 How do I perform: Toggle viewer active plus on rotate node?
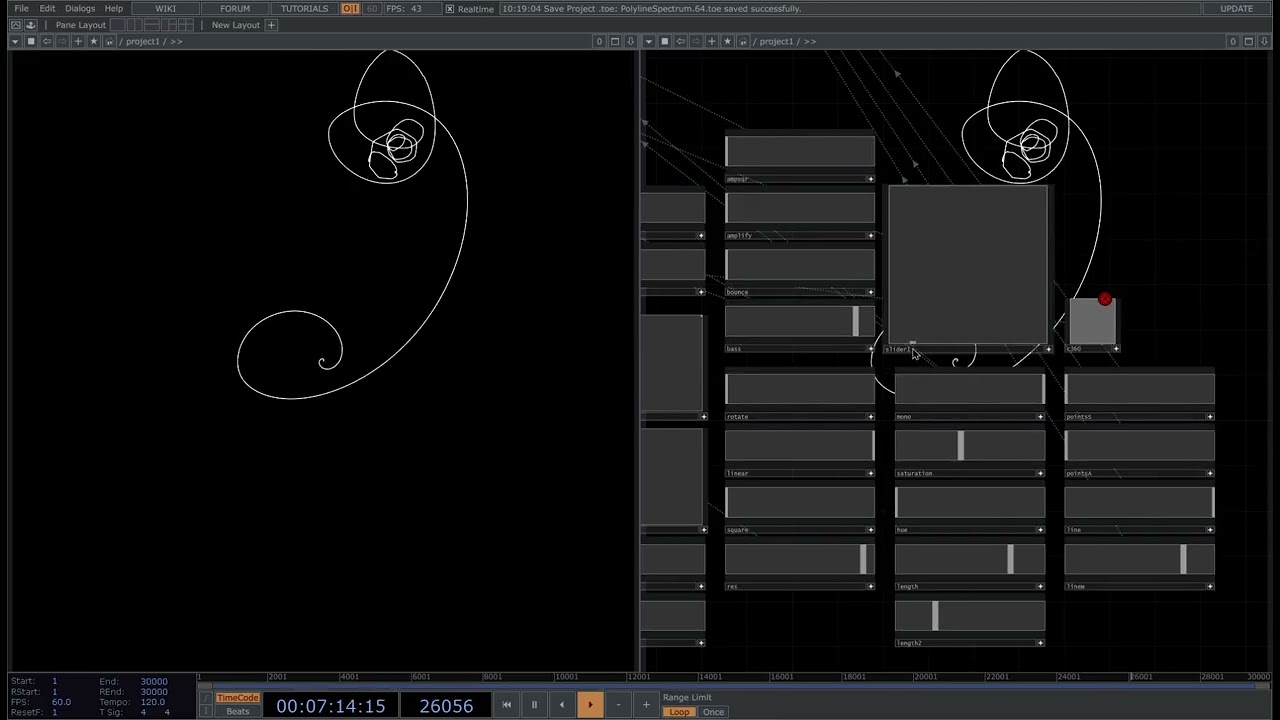pyautogui.click(x=870, y=417)
